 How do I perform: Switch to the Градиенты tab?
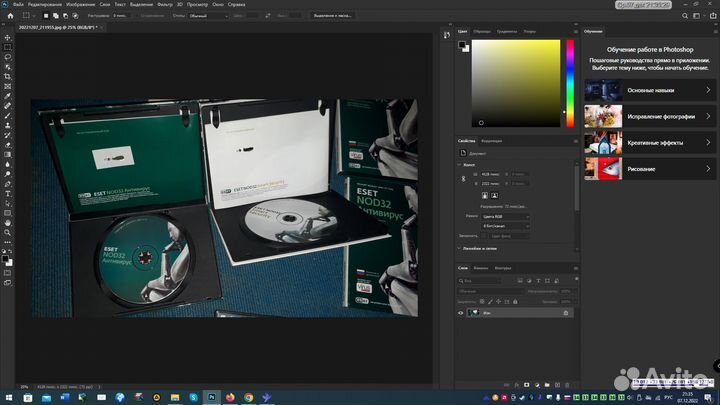click(x=506, y=32)
